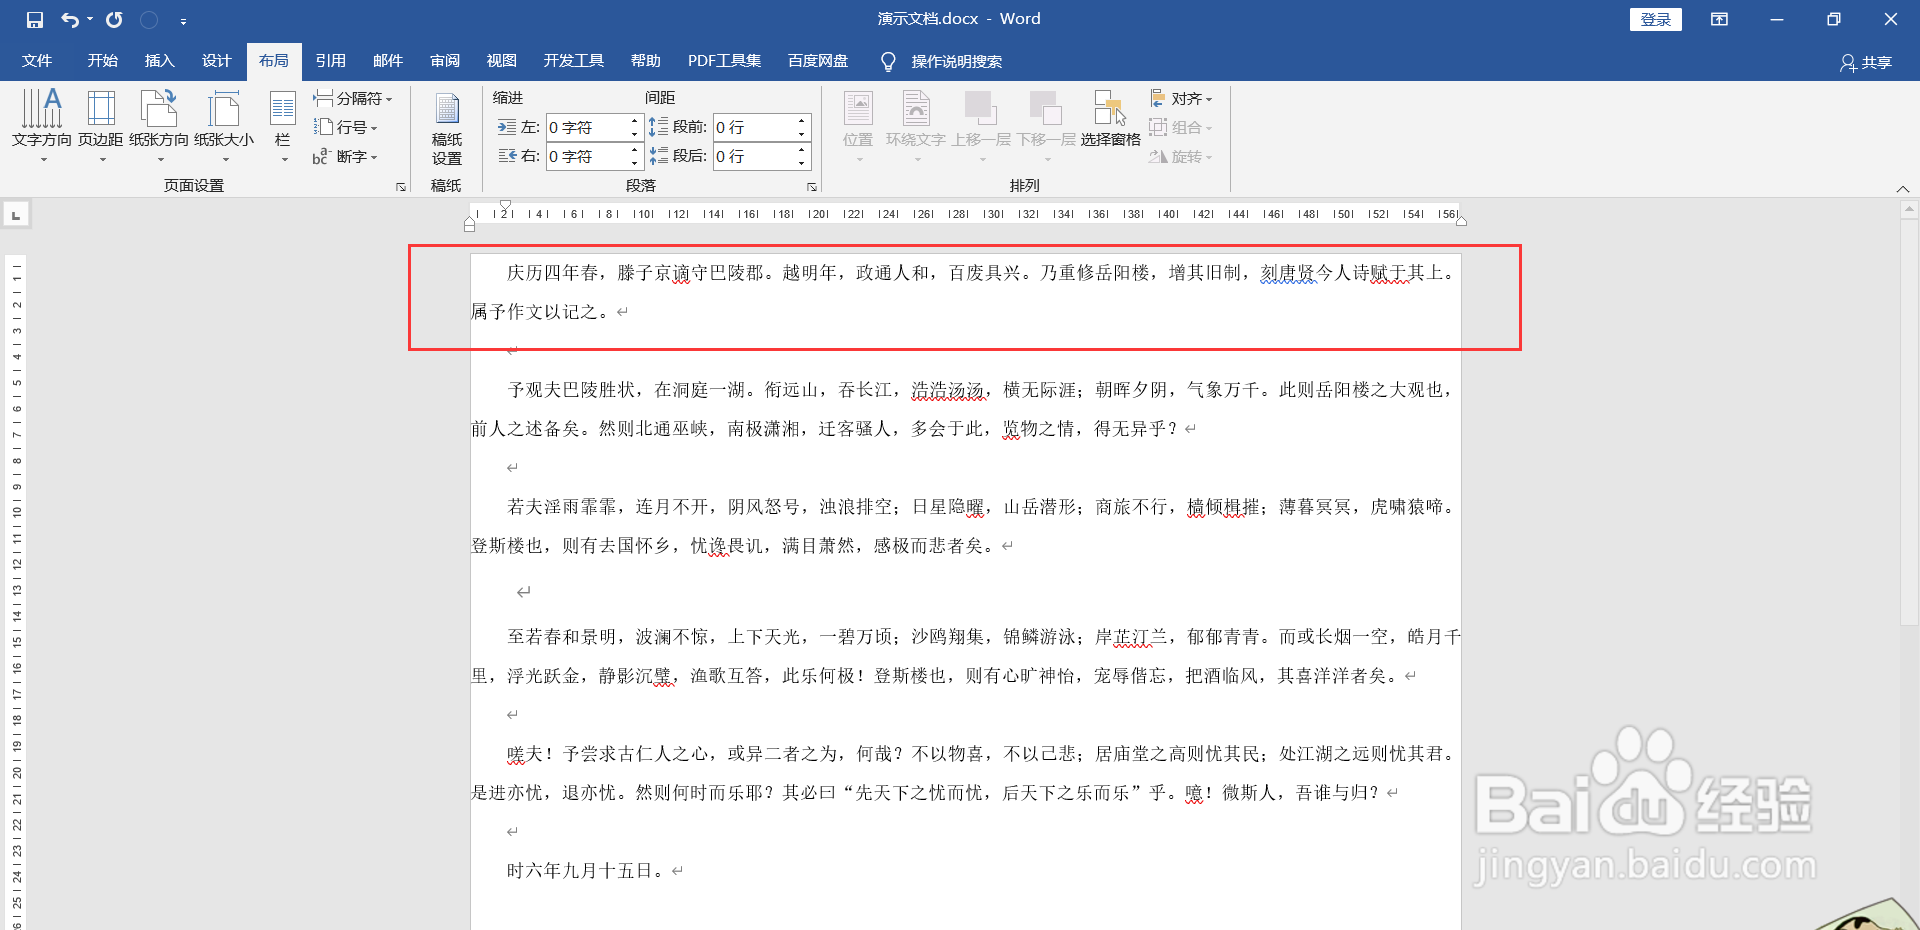1920x930 pixels.
Task: Save the document via quick access toolbar
Action: pyautogui.click(x=34, y=19)
